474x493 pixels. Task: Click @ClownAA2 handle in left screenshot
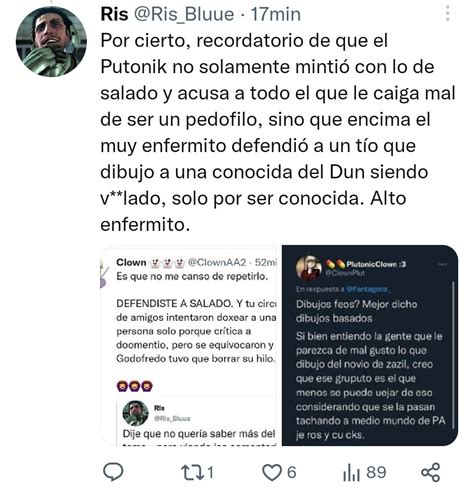coord(217,263)
